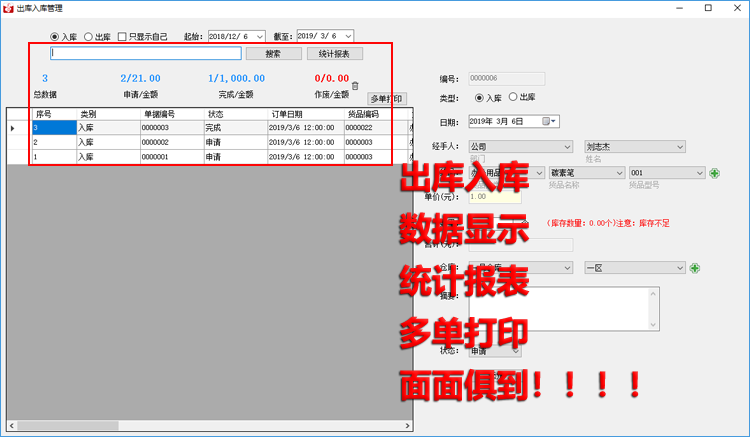Click the app icon in title bar
Screen dimensions: 750x437
(x=8, y=7)
